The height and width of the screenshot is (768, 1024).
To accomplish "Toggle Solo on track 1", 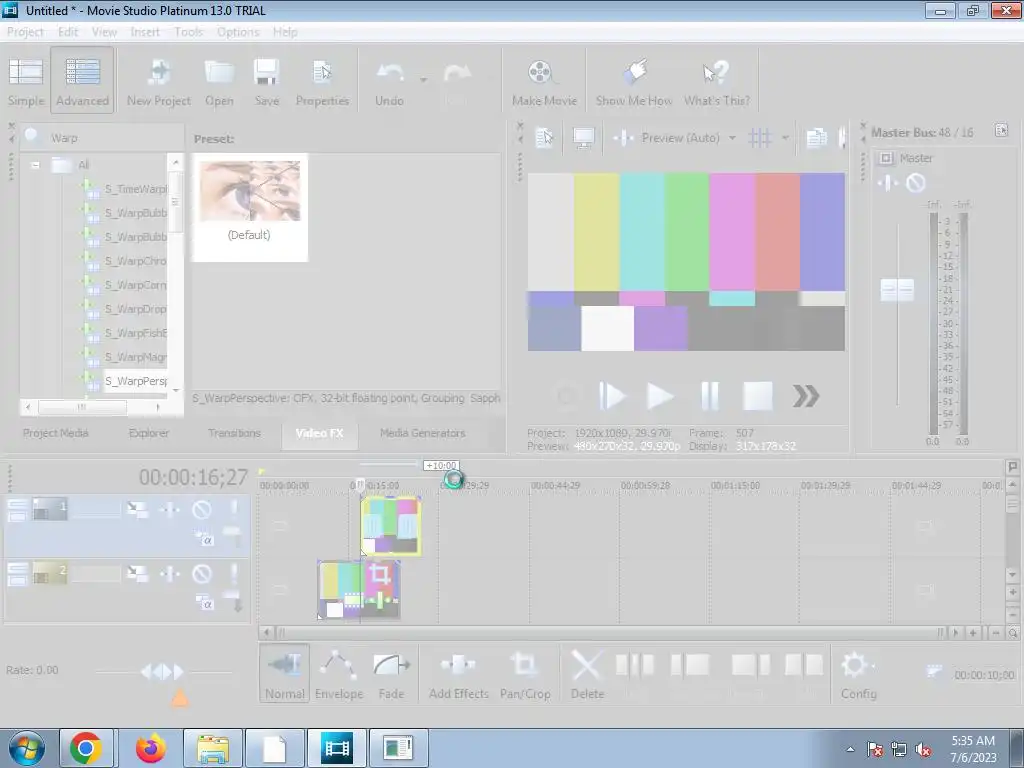I will (234, 508).
